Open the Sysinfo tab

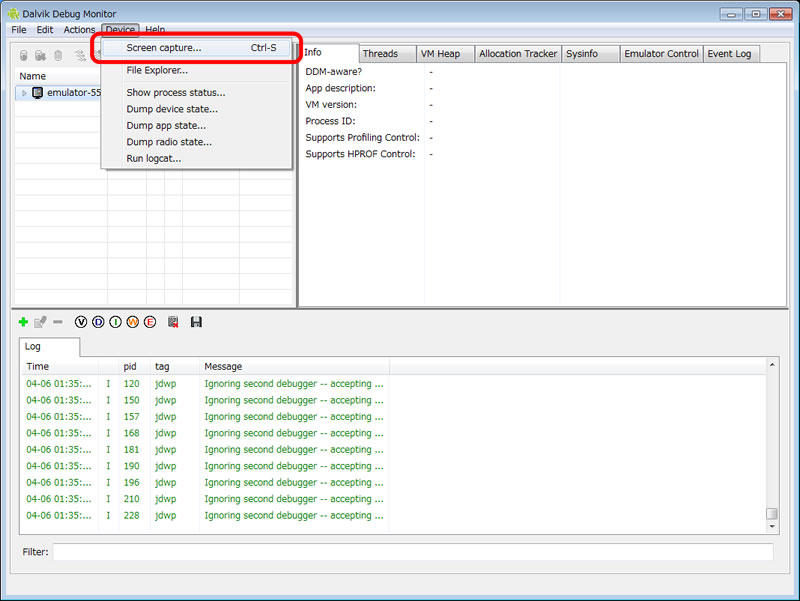[x=590, y=54]
